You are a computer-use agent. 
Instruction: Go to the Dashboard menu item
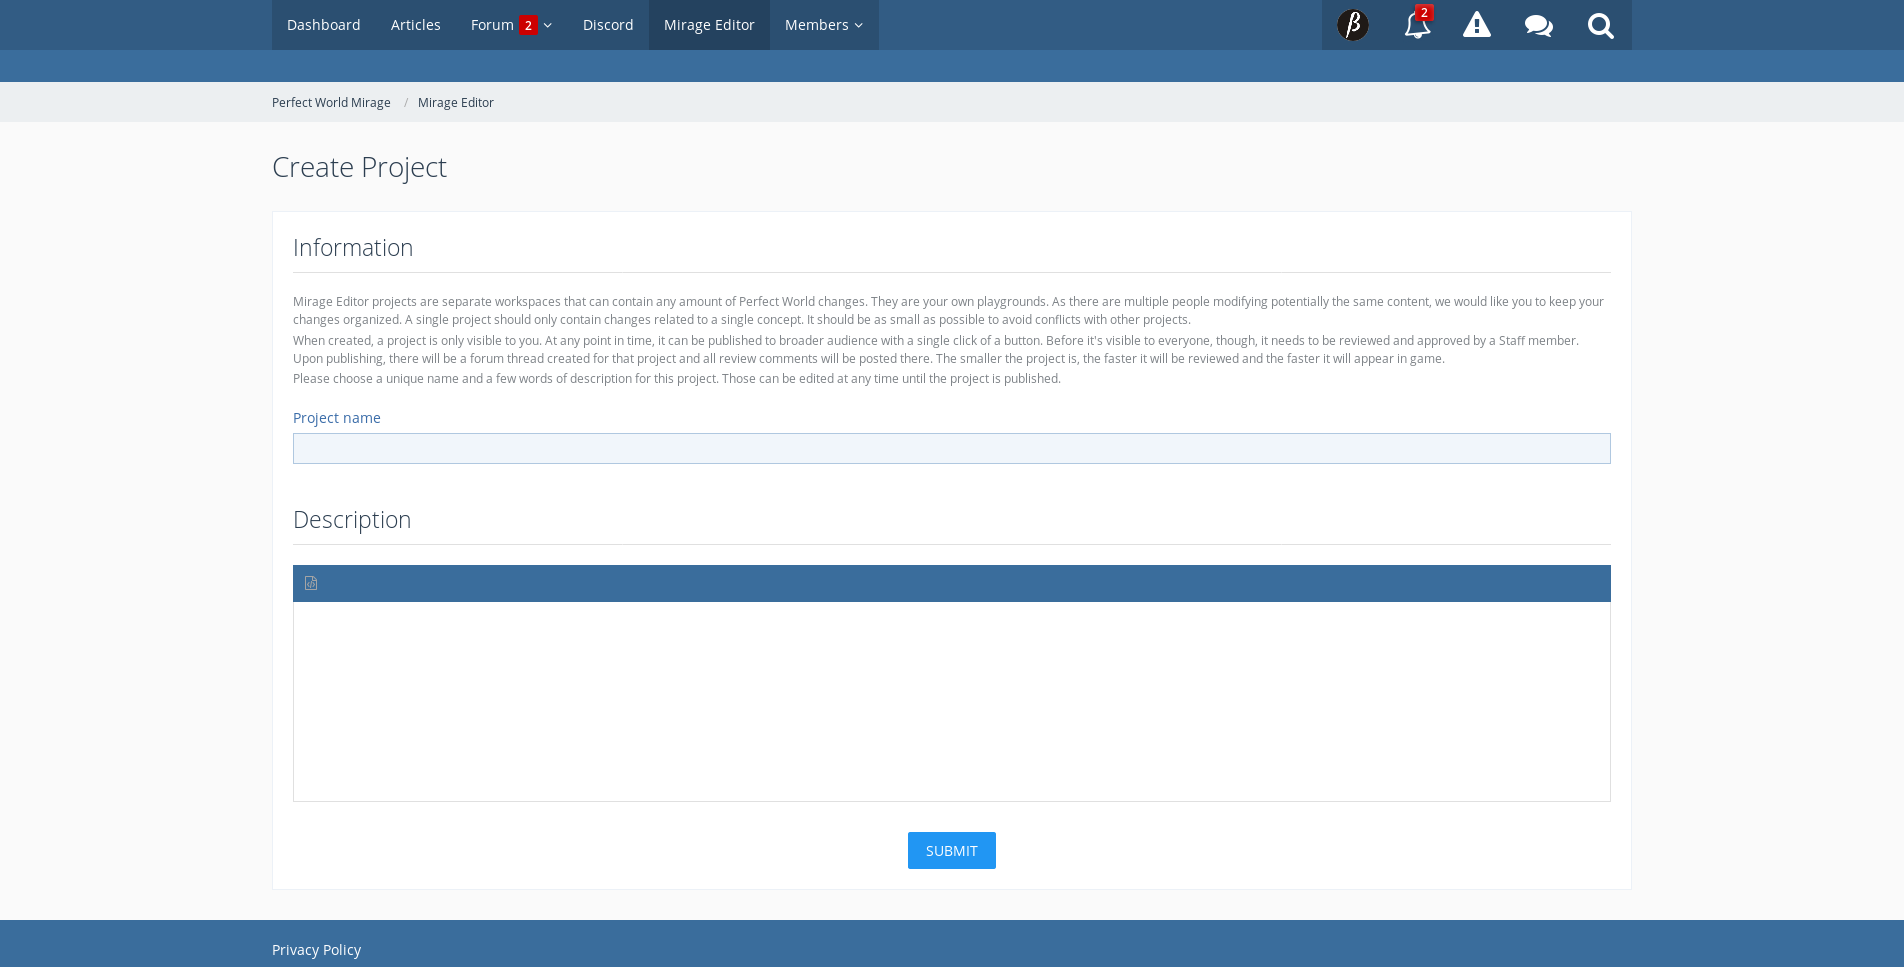point(323,25)
